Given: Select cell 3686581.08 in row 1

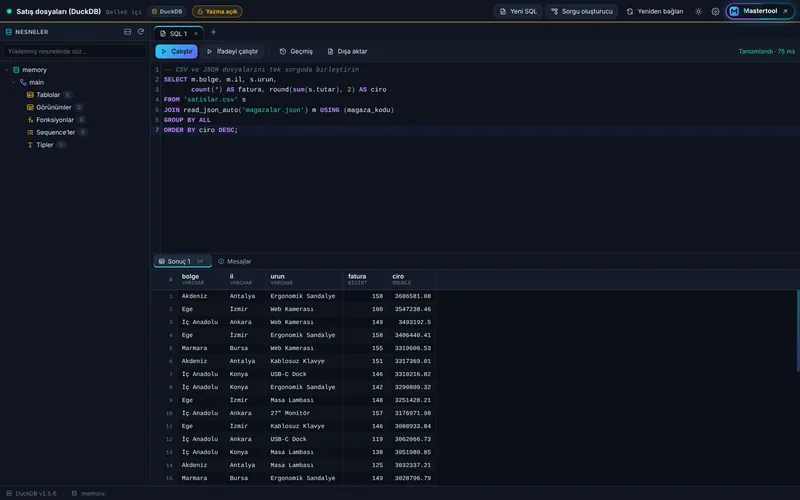Looking at the screenshot, I should [412, 296].
